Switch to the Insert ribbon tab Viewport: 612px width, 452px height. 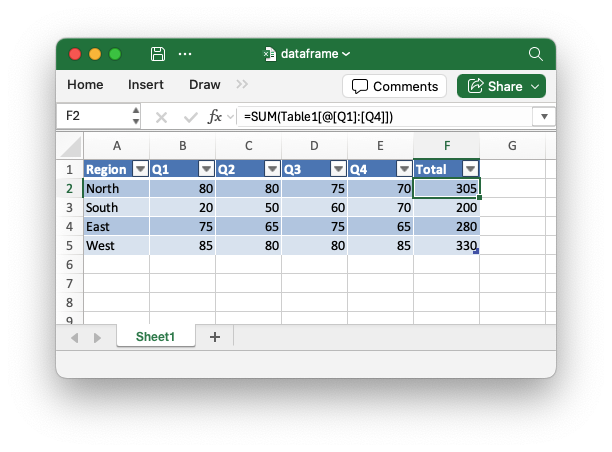146,85
